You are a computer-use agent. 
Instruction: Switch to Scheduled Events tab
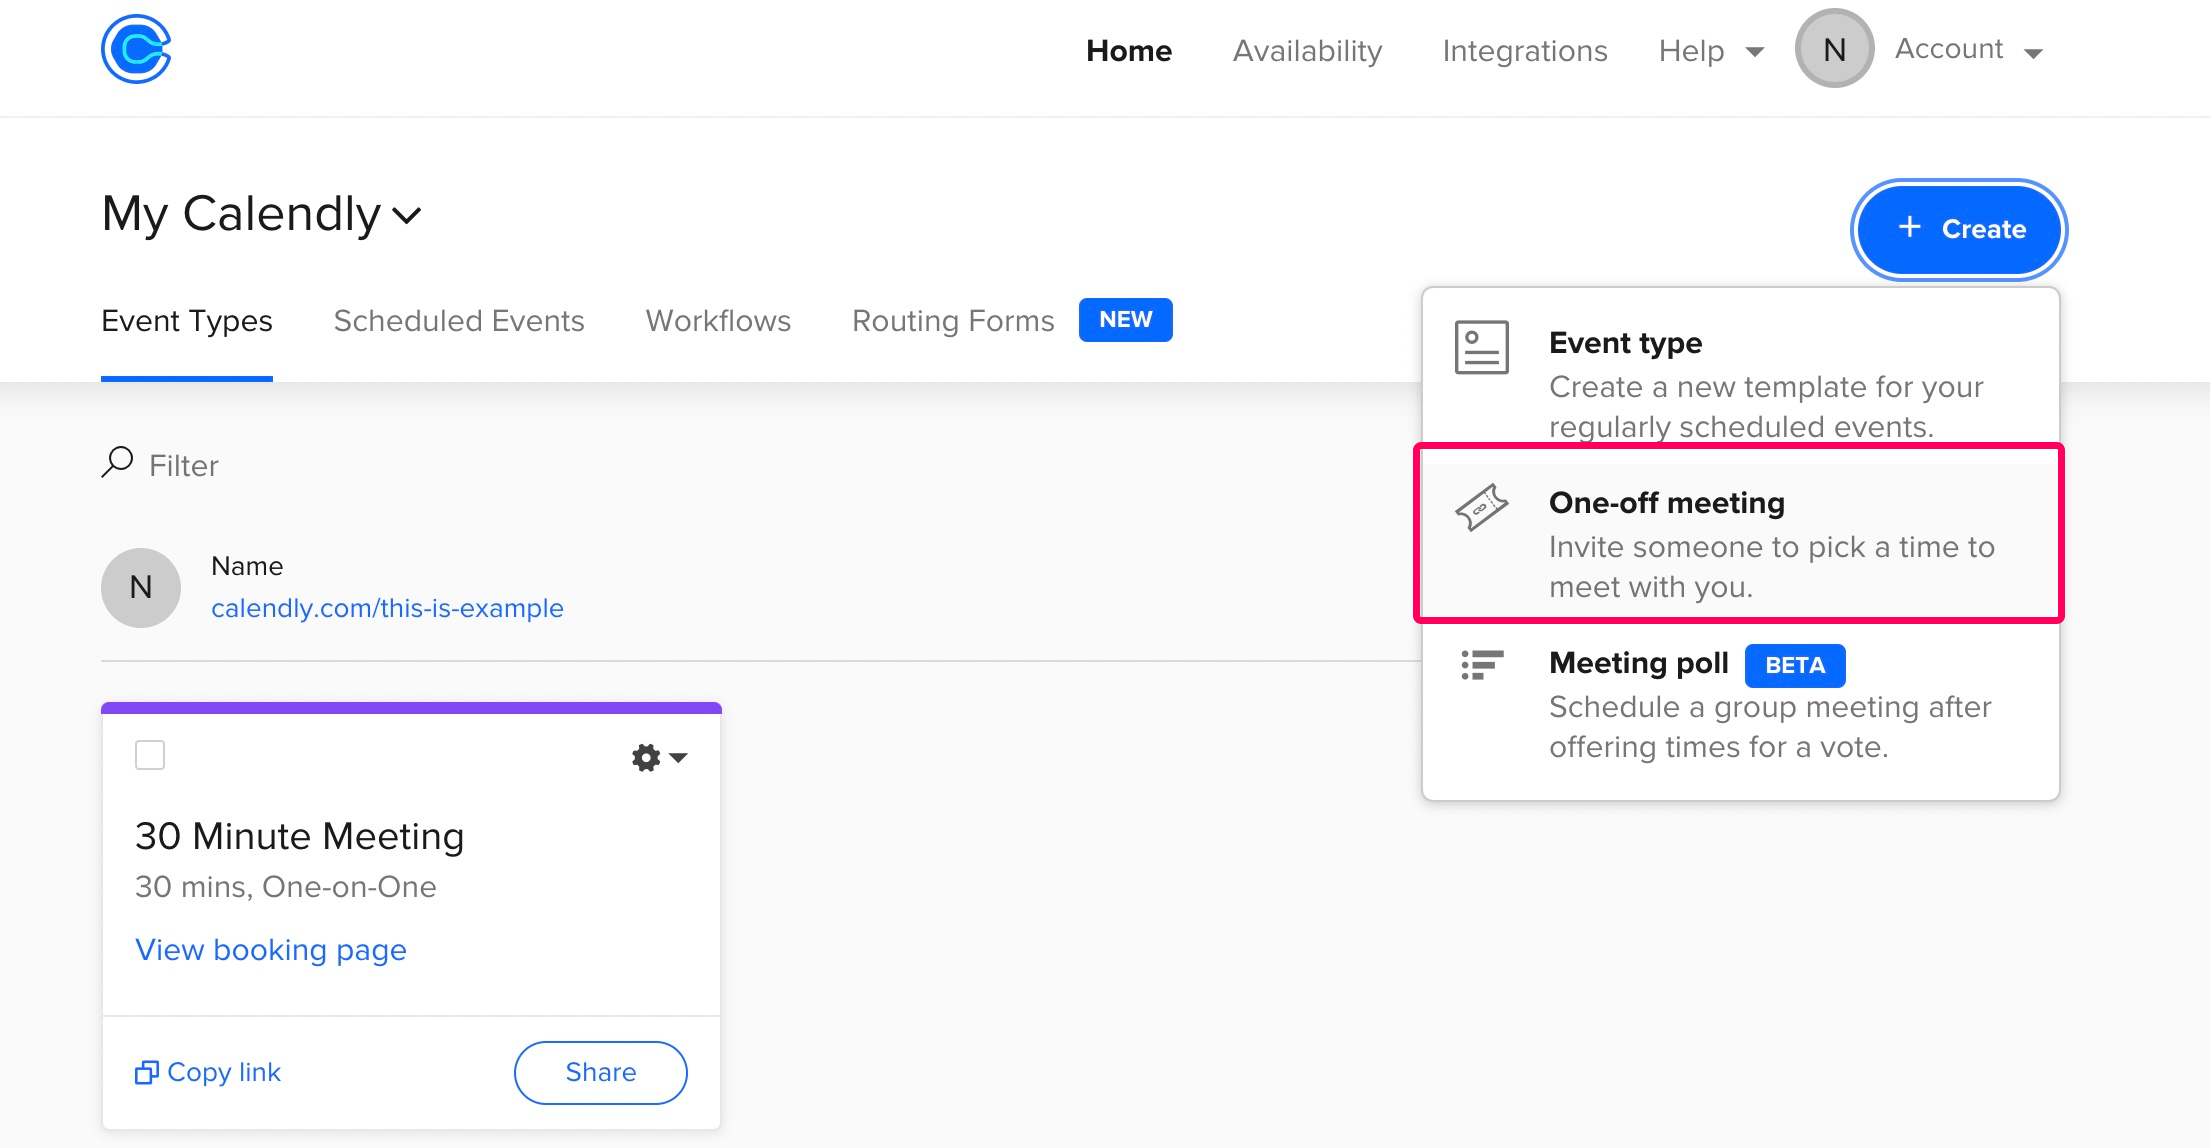459,321
